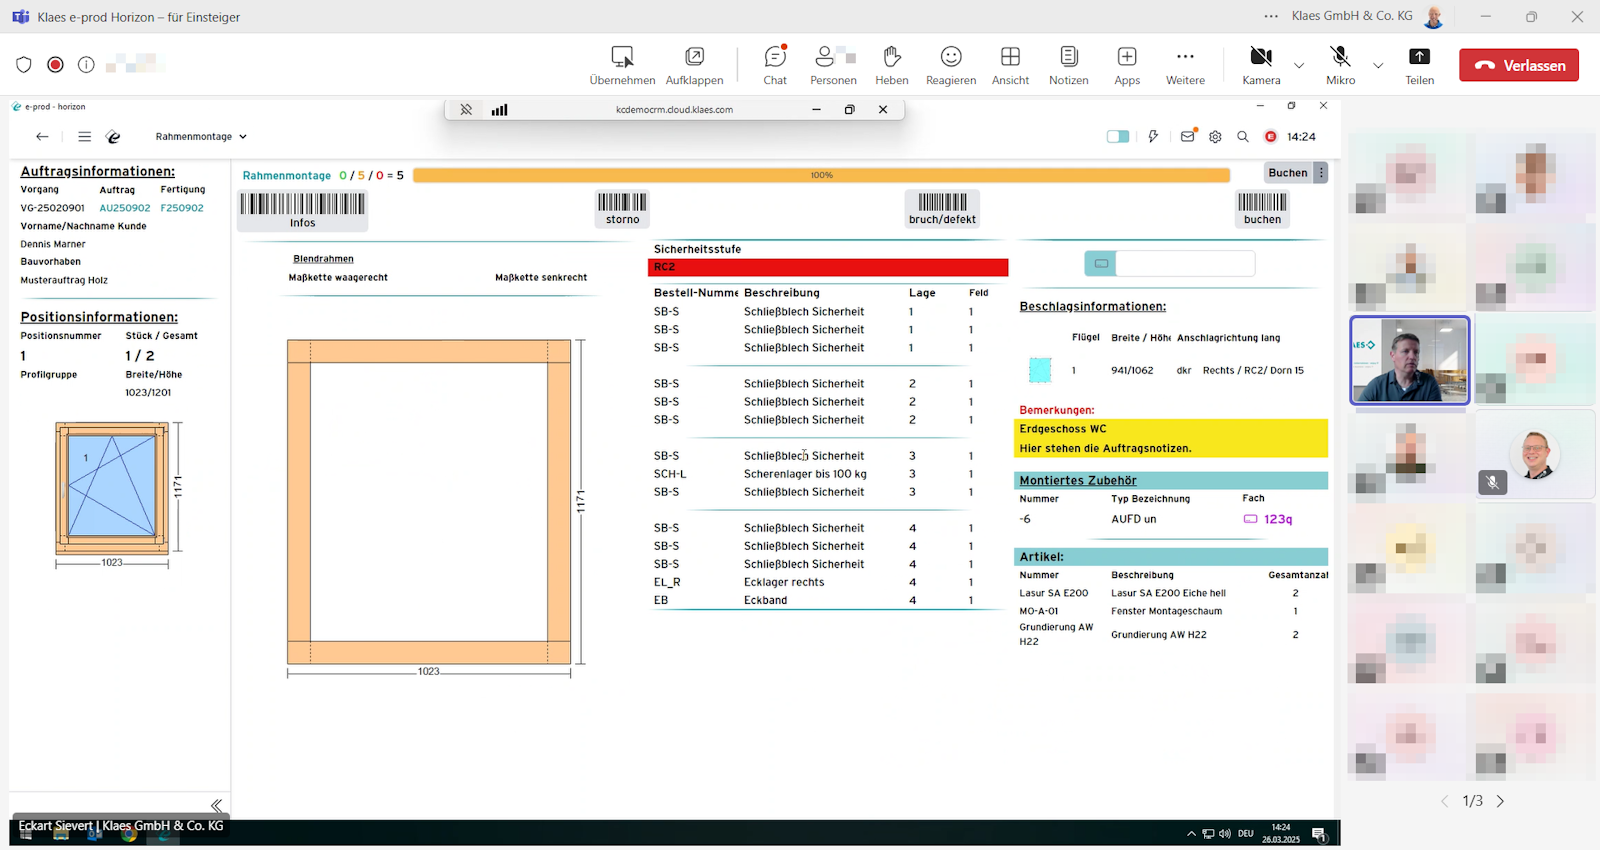The image size is (1600, 850).
Task: Unmute the Mikro microphone
Action: (x=1340, y=65)
